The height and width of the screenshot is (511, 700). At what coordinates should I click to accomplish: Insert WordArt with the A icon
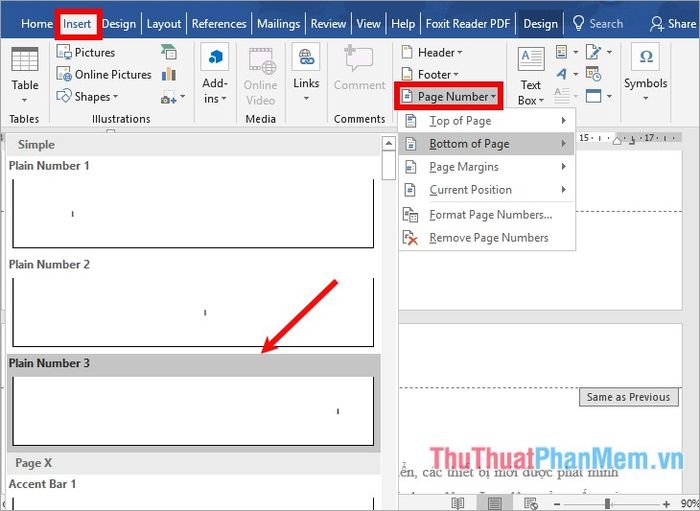tap(562, 74)
